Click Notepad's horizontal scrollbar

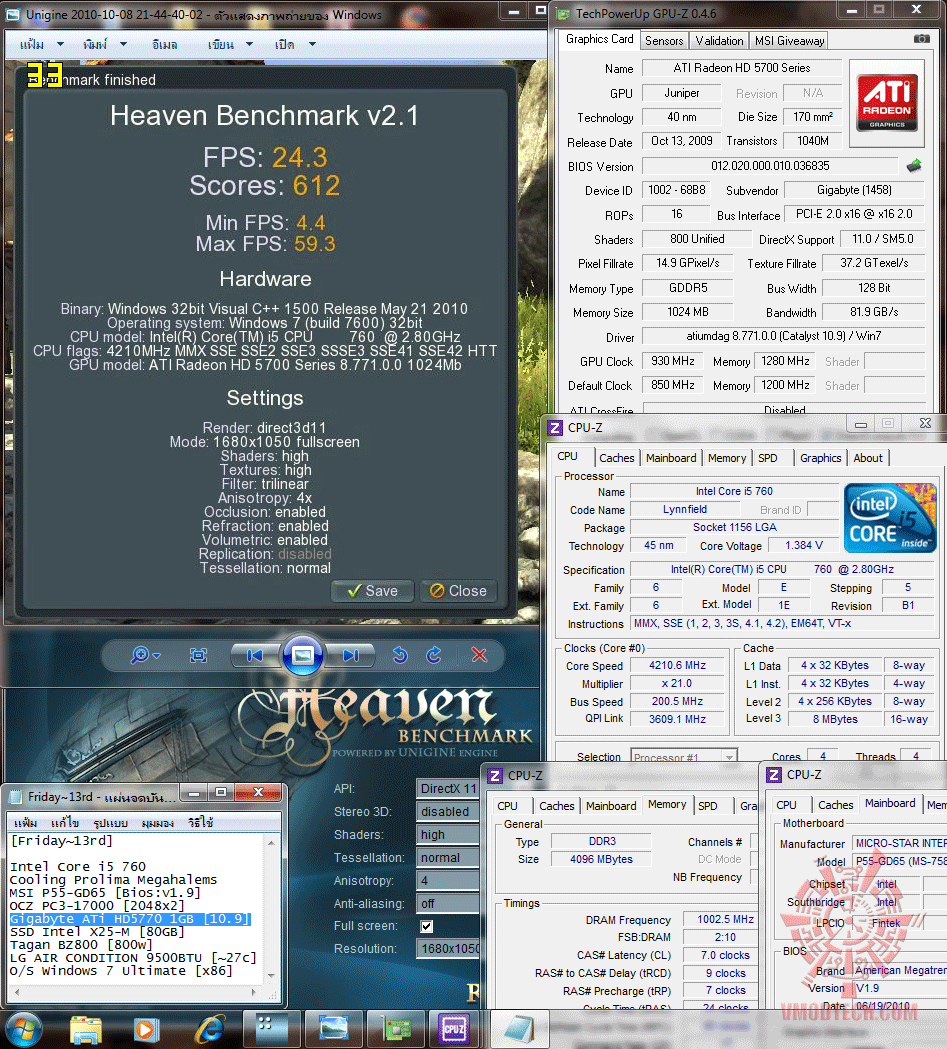136,991
